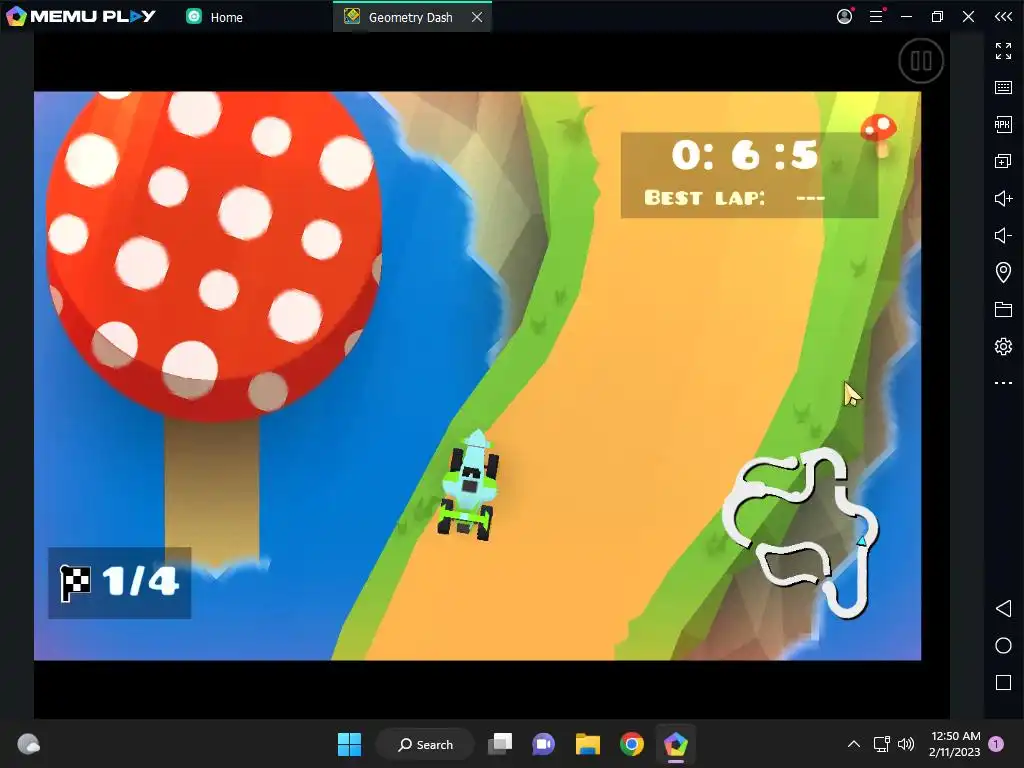Toggle fullscreen mode in MEmu sidebar

coord(1003,51)
